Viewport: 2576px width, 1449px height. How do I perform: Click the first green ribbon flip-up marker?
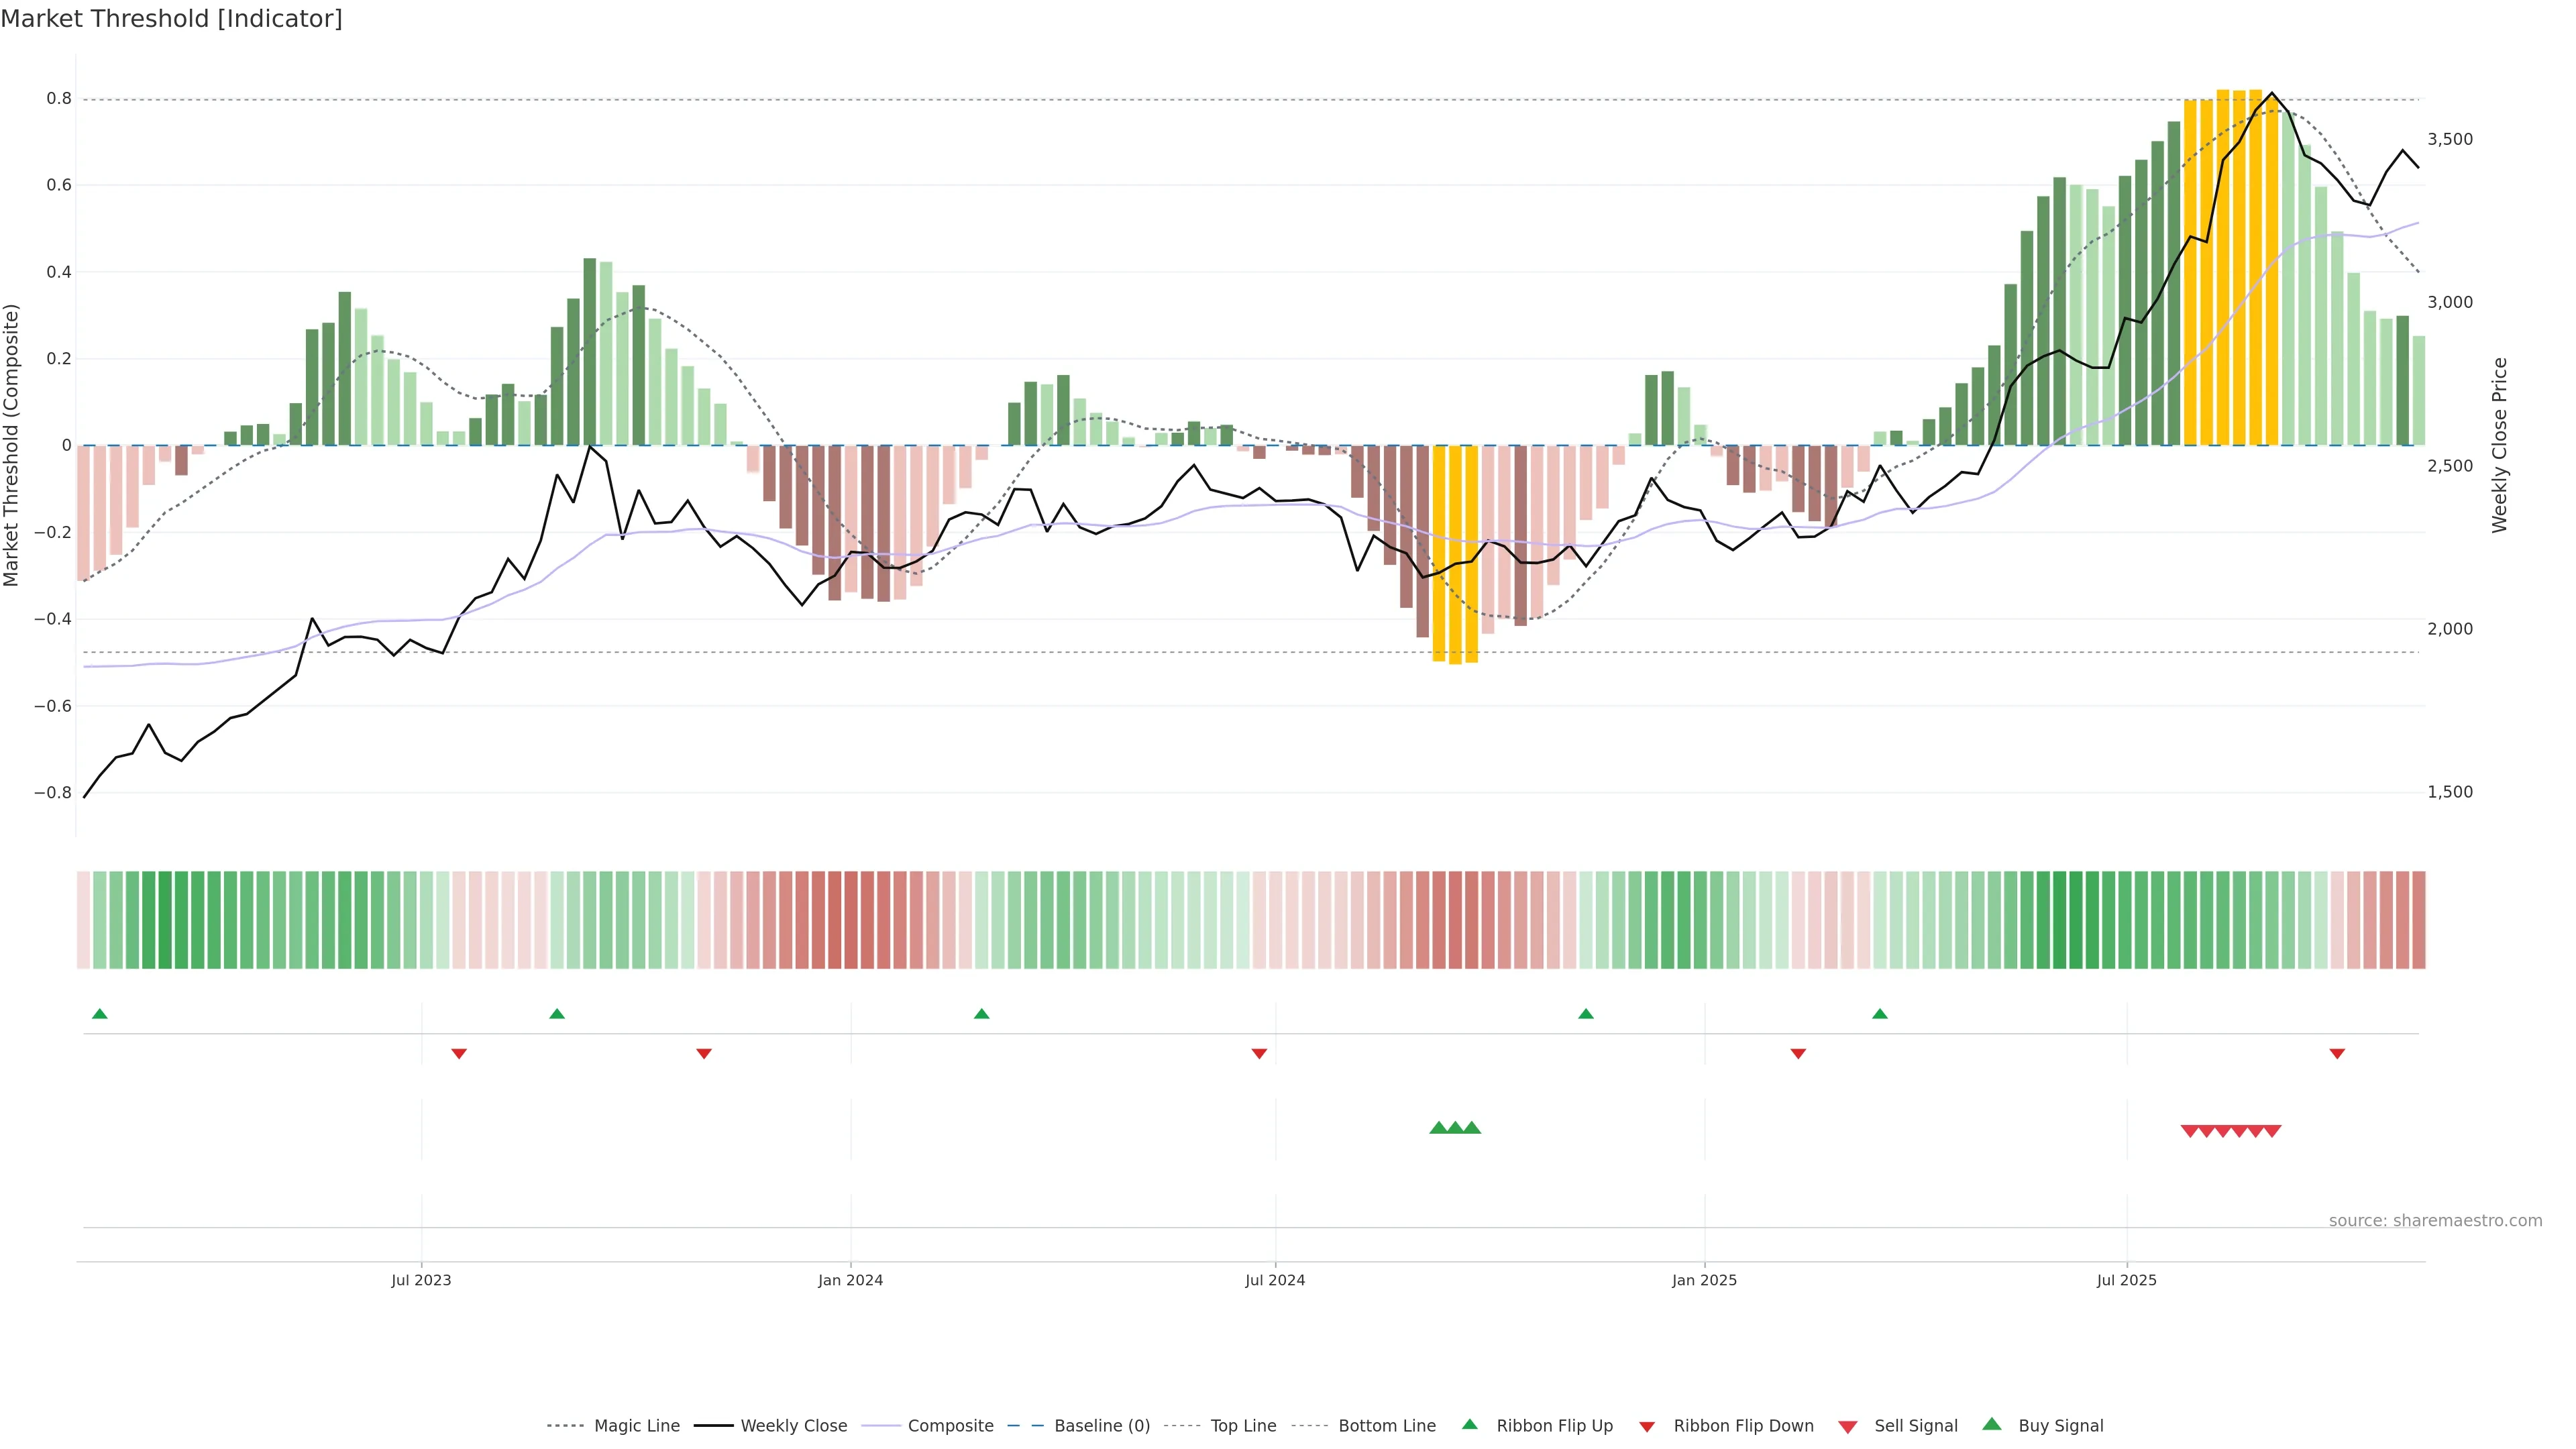(x=99, y=1014)
